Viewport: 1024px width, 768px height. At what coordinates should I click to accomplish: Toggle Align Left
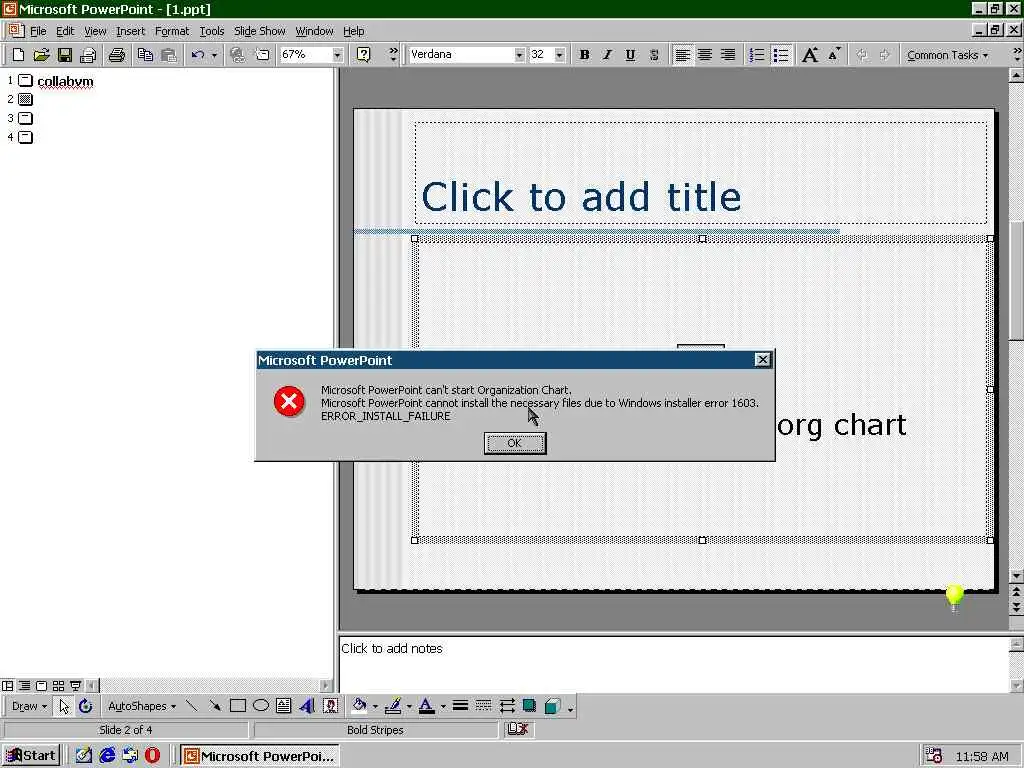(682, 55)
